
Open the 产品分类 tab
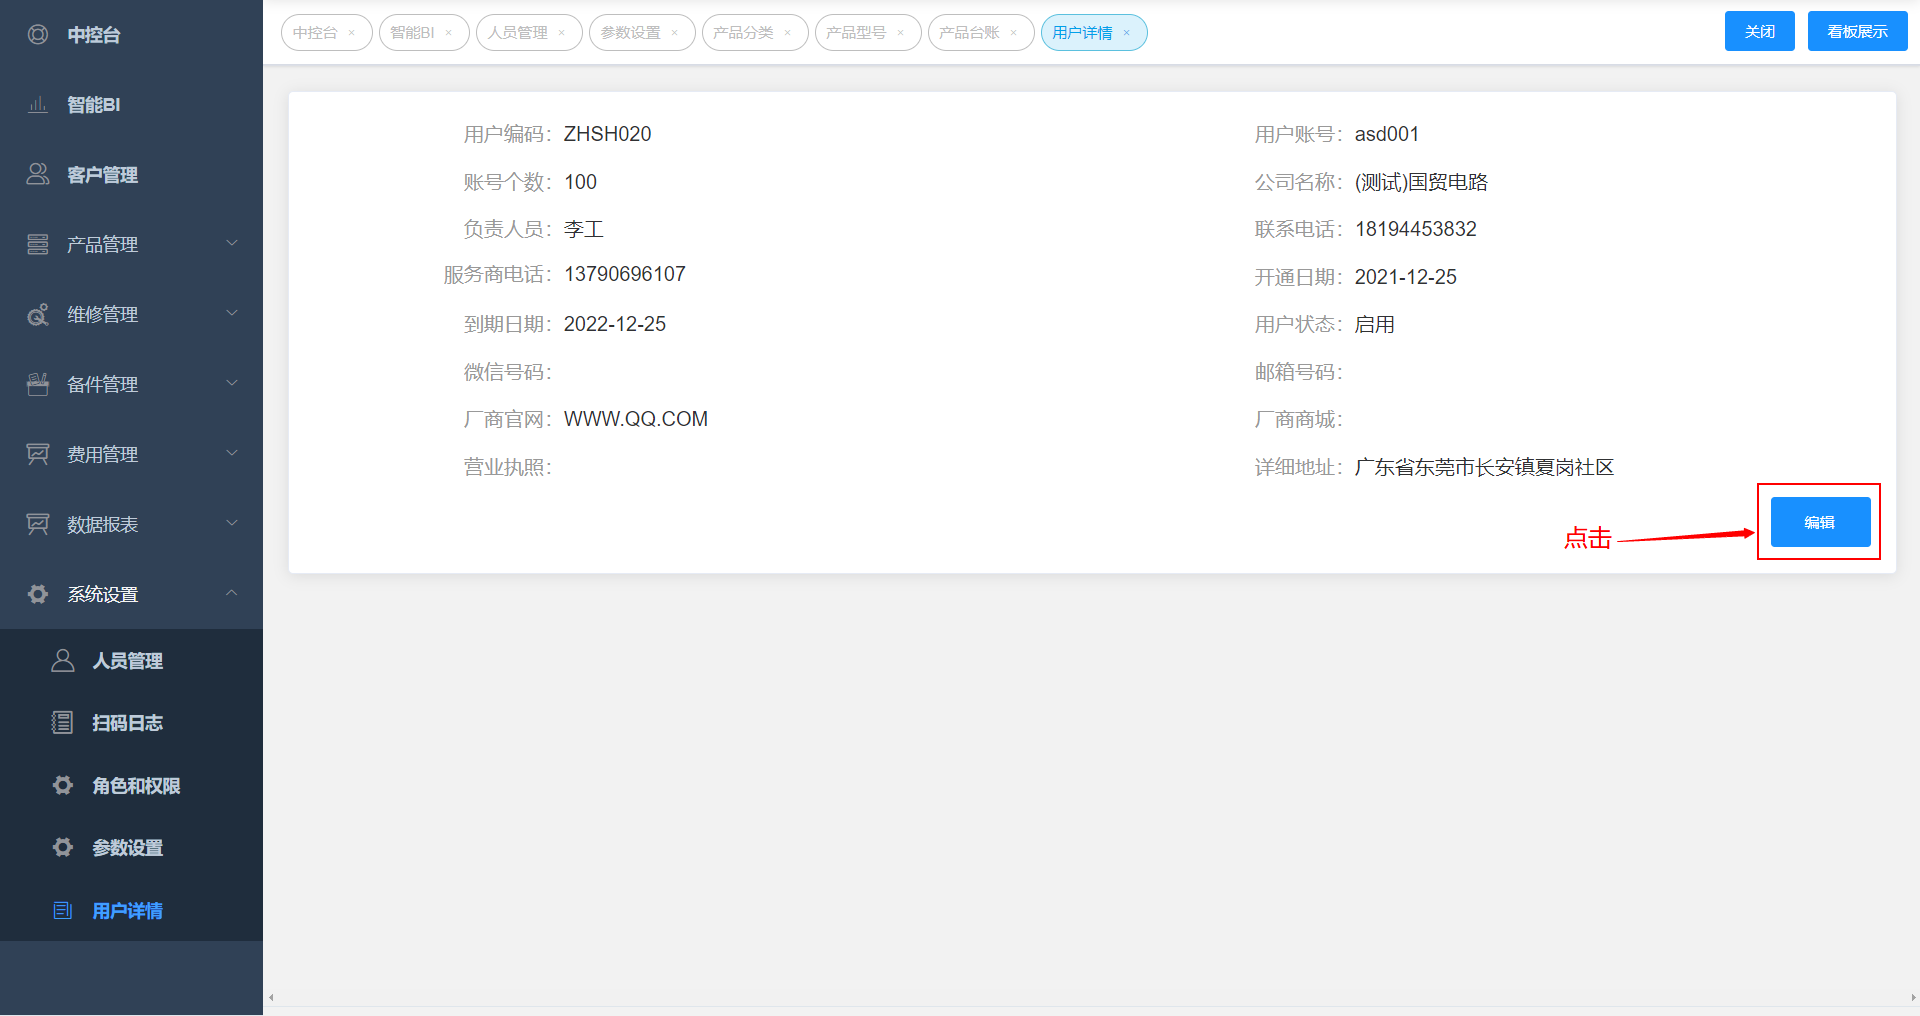click(x=743, y=33)
